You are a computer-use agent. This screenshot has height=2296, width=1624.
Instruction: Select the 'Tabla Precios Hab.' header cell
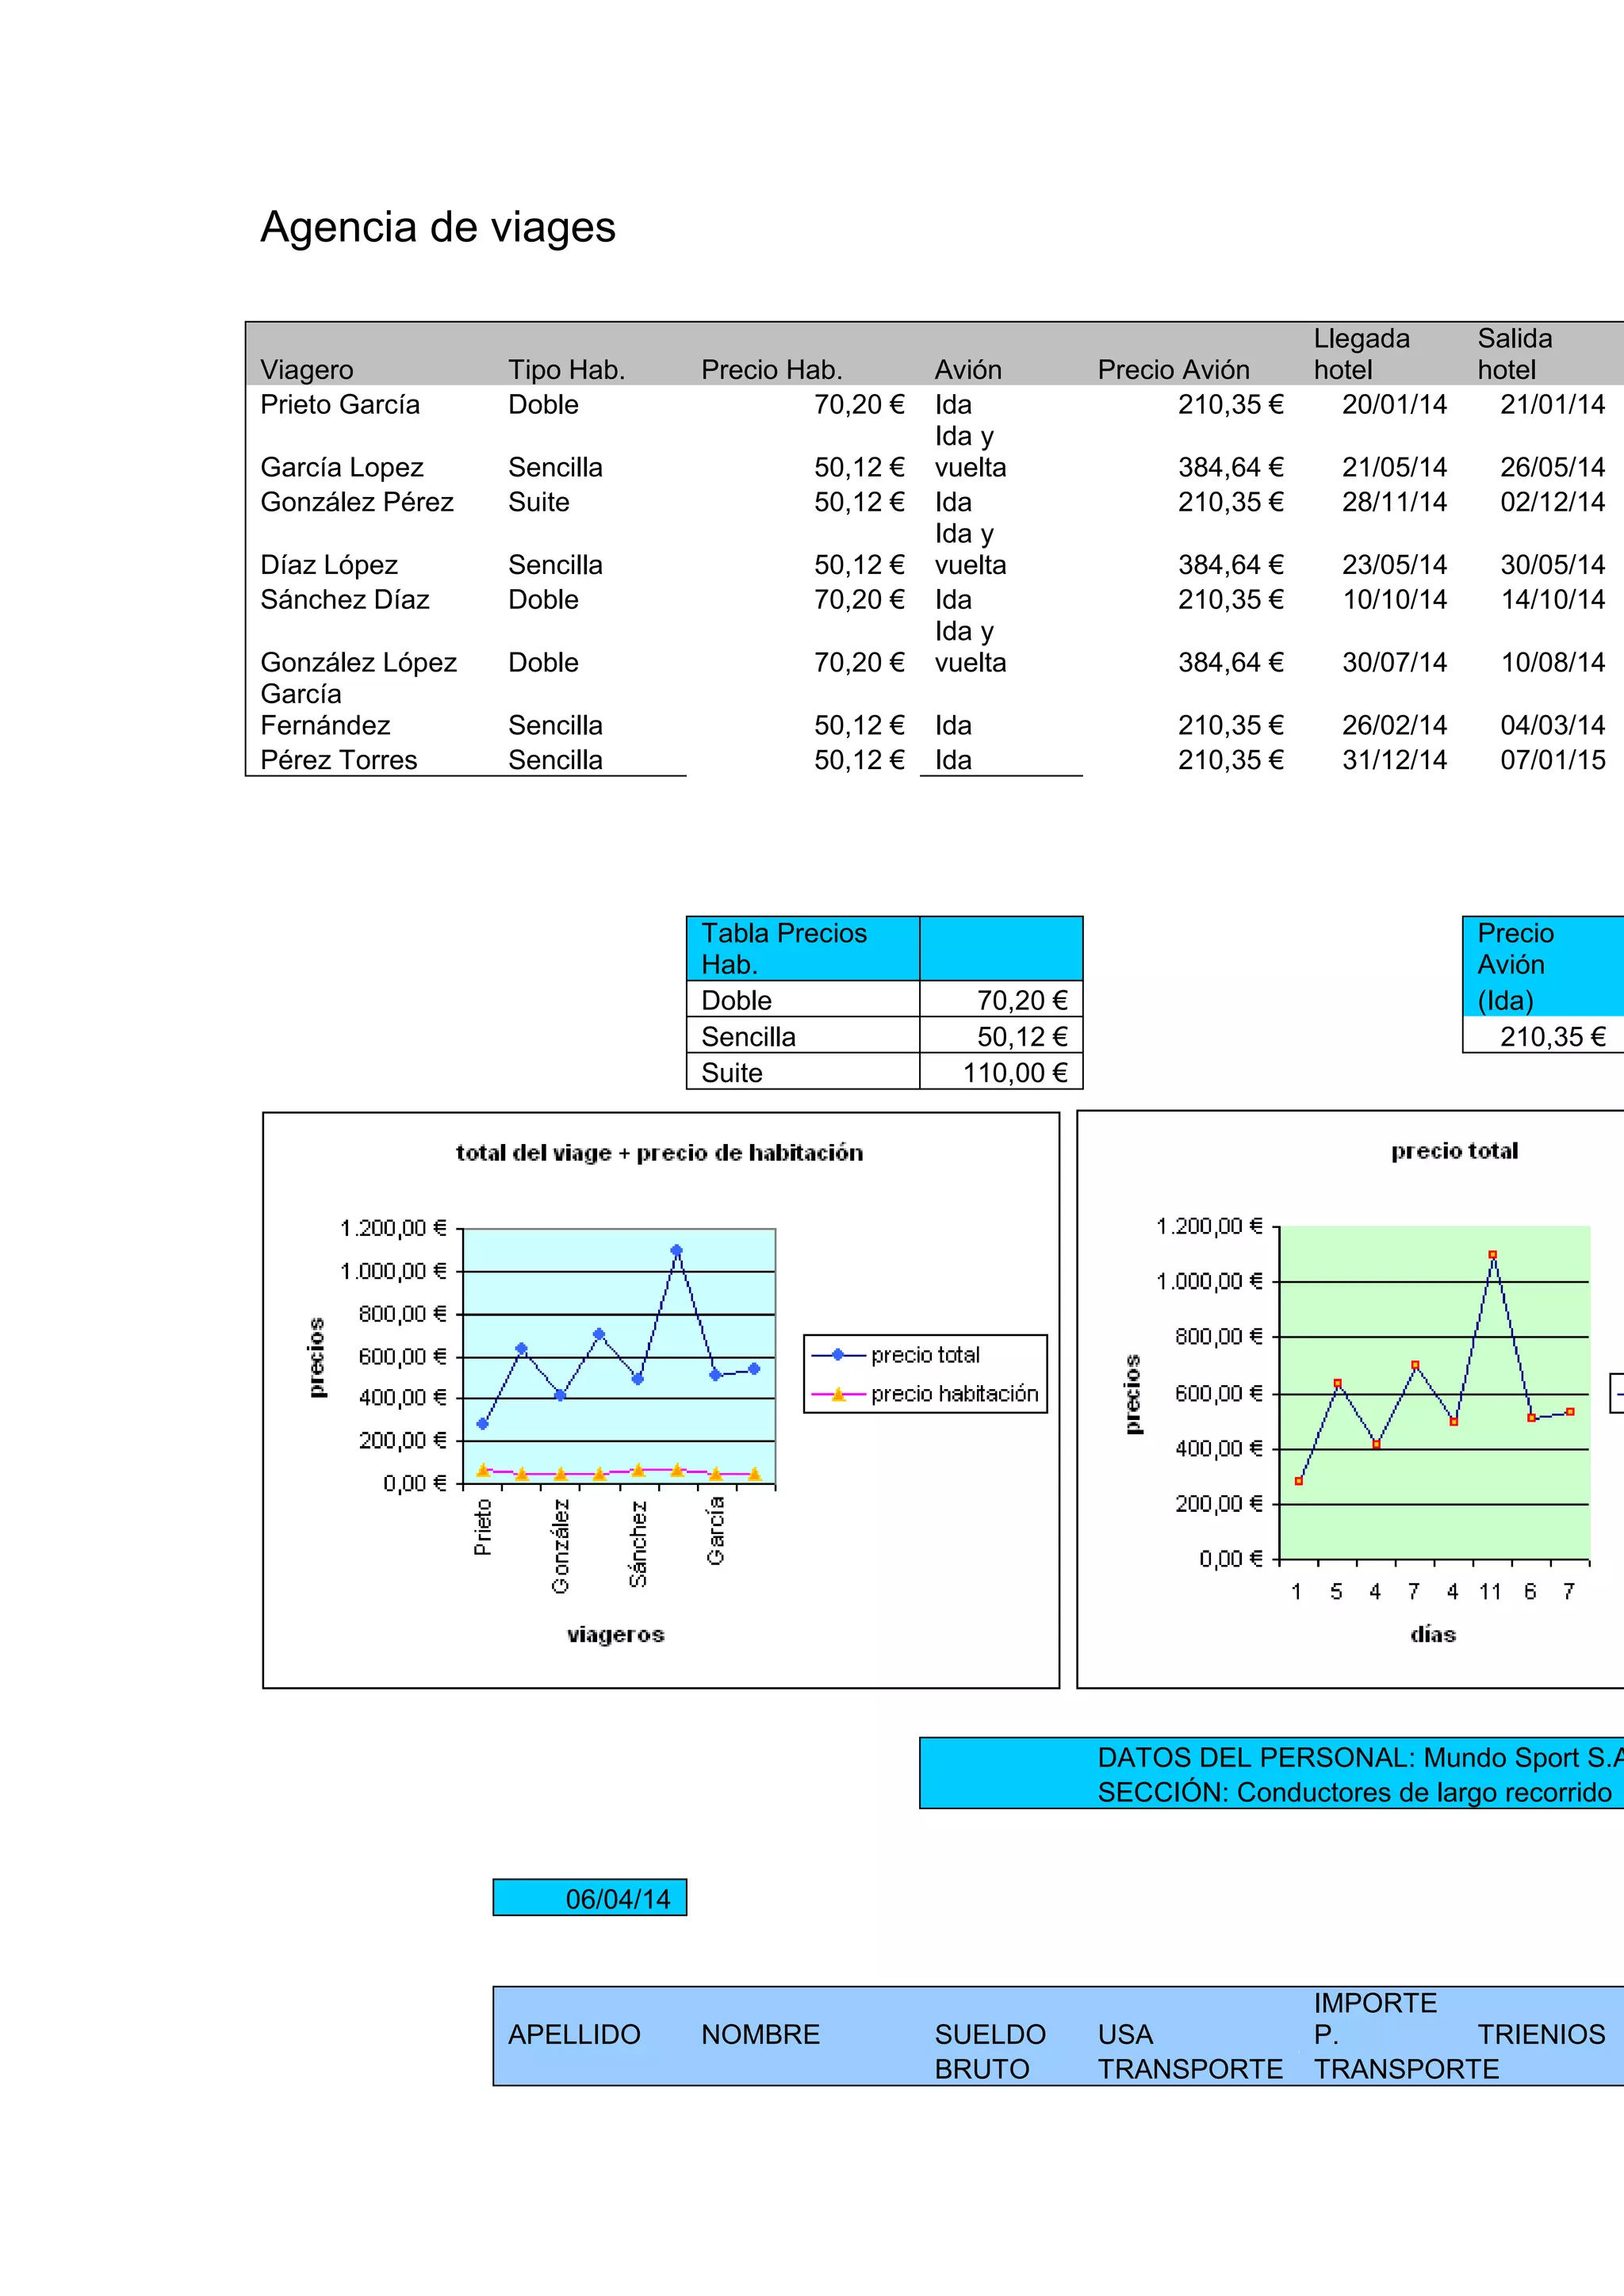coord(784,948)
